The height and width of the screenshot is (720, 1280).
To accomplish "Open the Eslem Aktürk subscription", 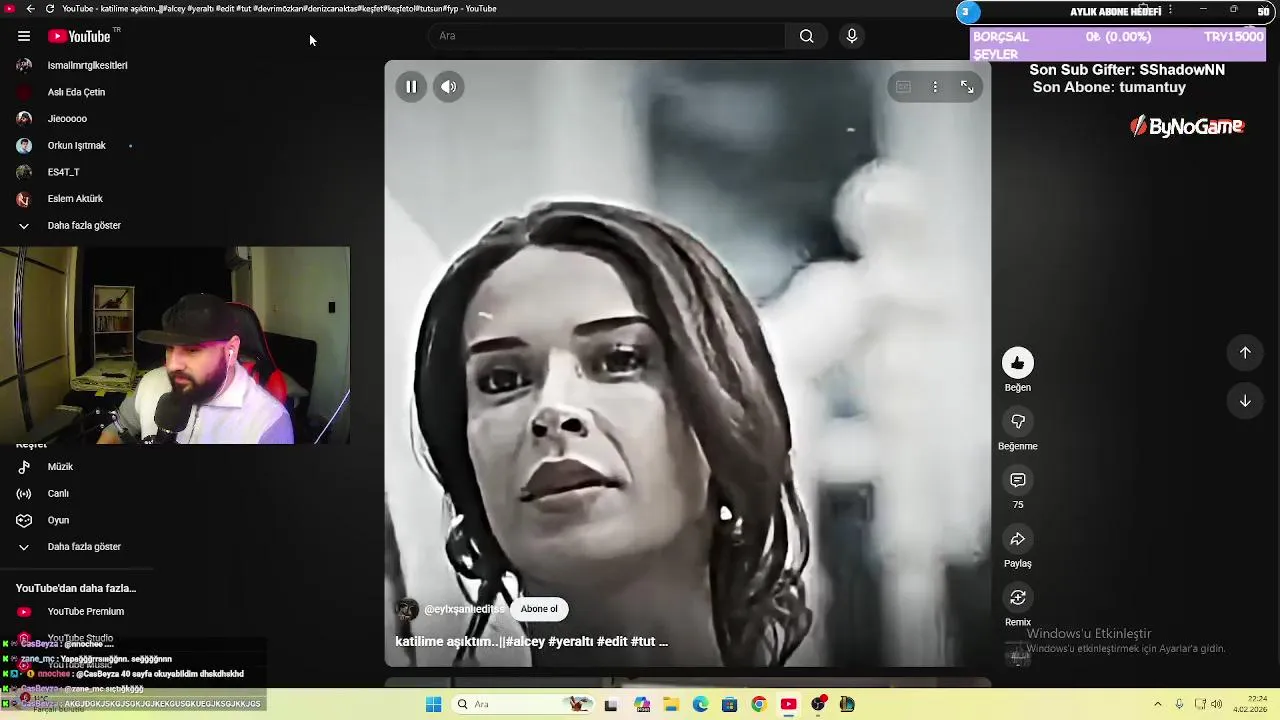I will tap(75, 199).
